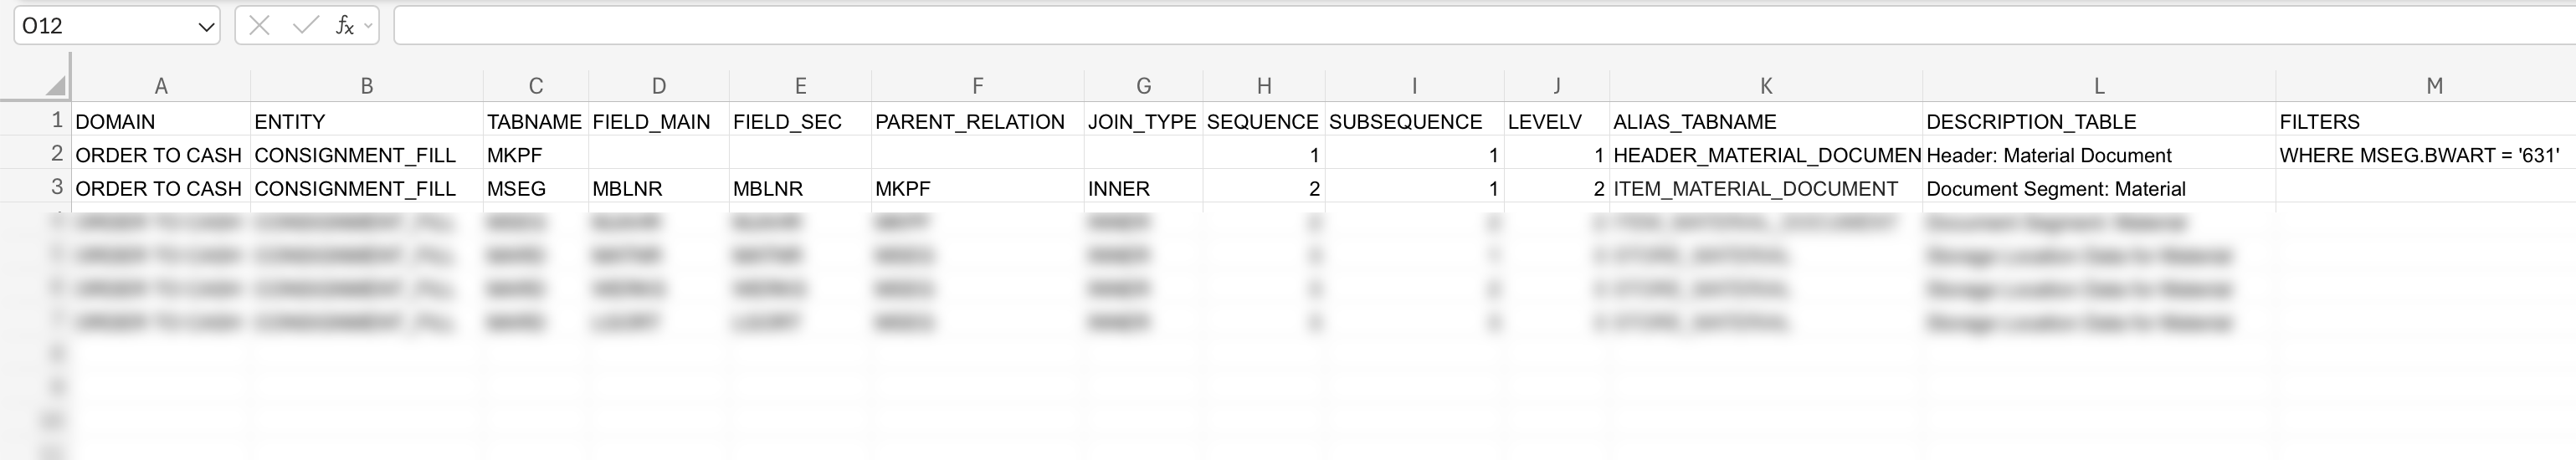Select row 3 header
Image resolution: width=2576 pixels, height=460 pixels.
tap(56, 187)
